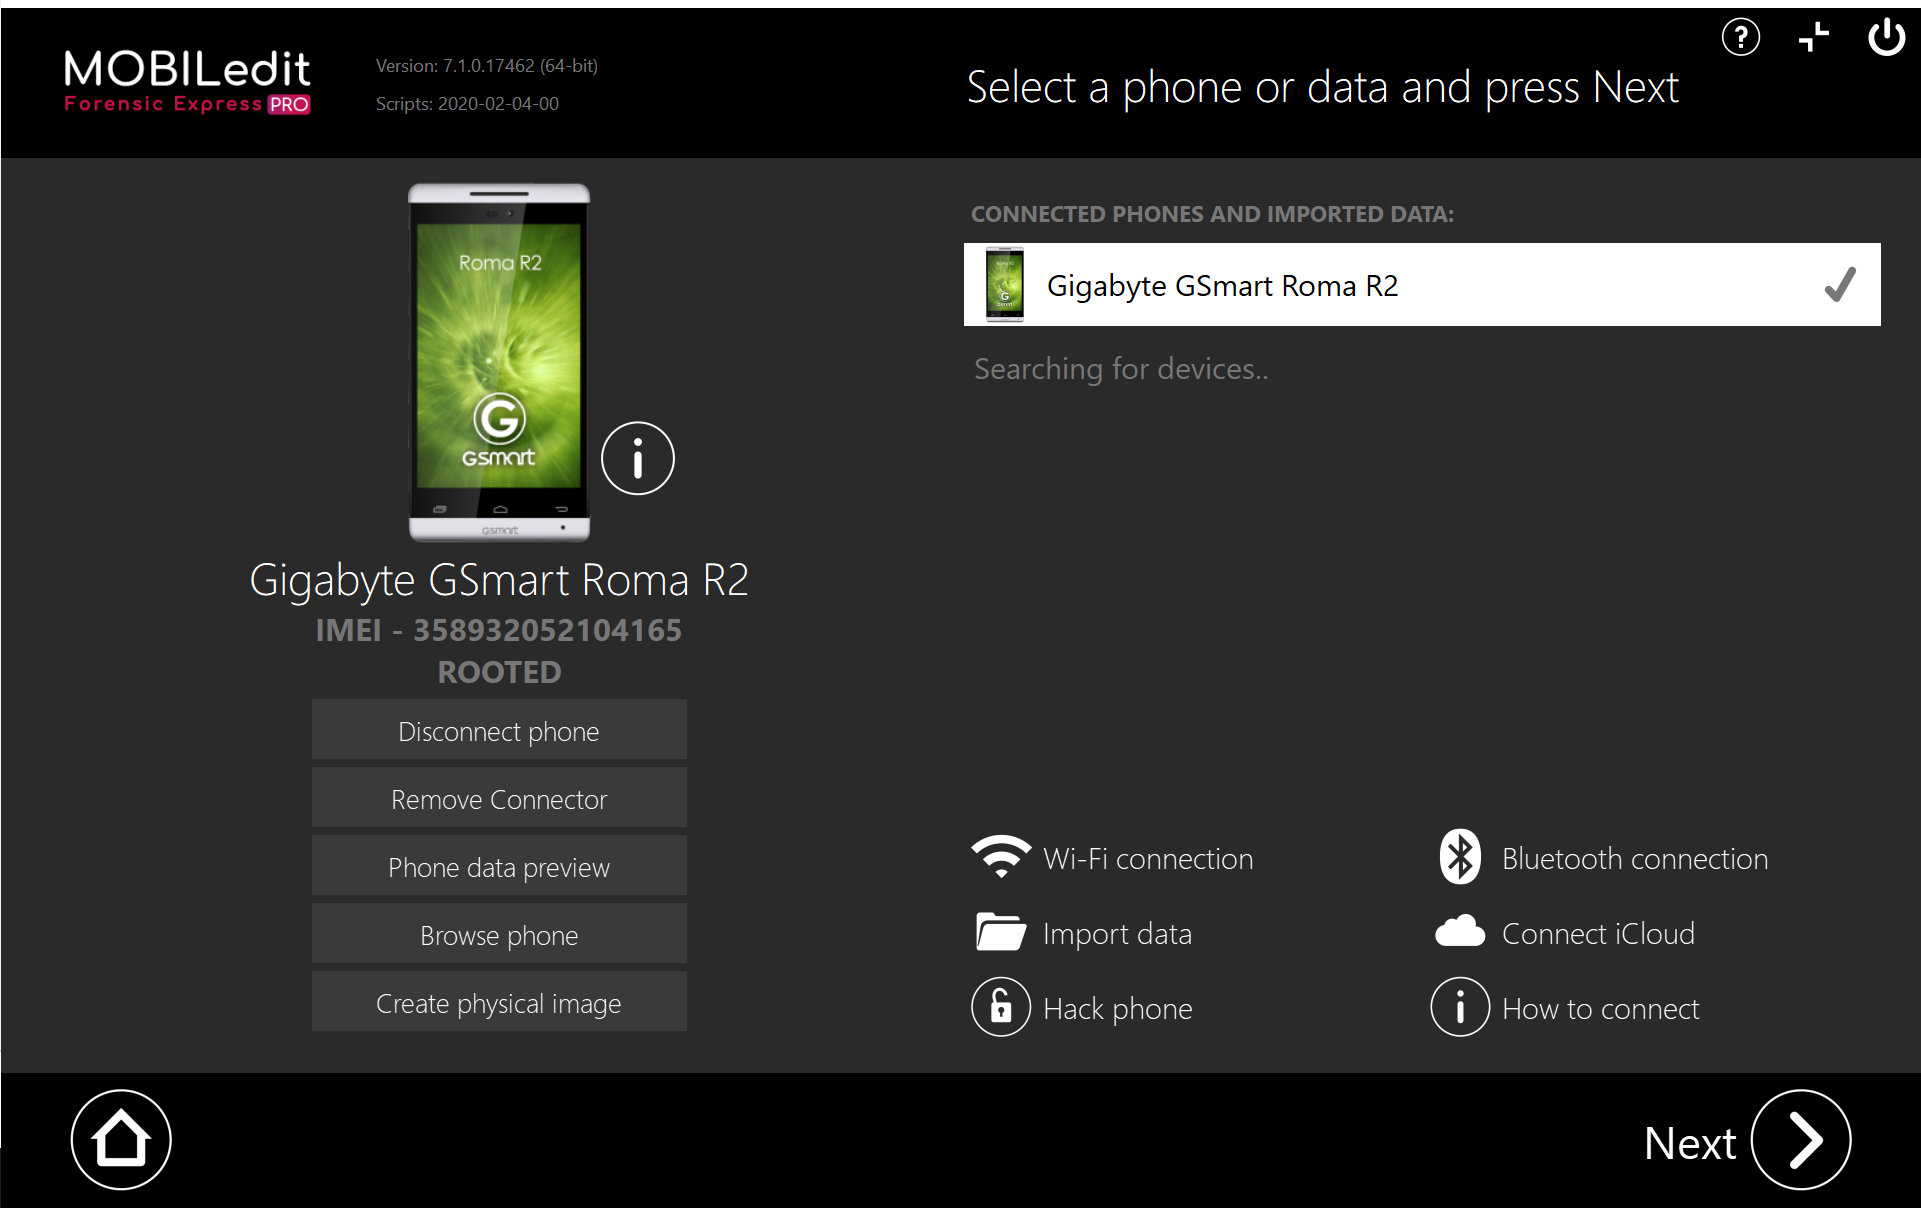
Task: Click Disconnect phone button
Action: 499,731
